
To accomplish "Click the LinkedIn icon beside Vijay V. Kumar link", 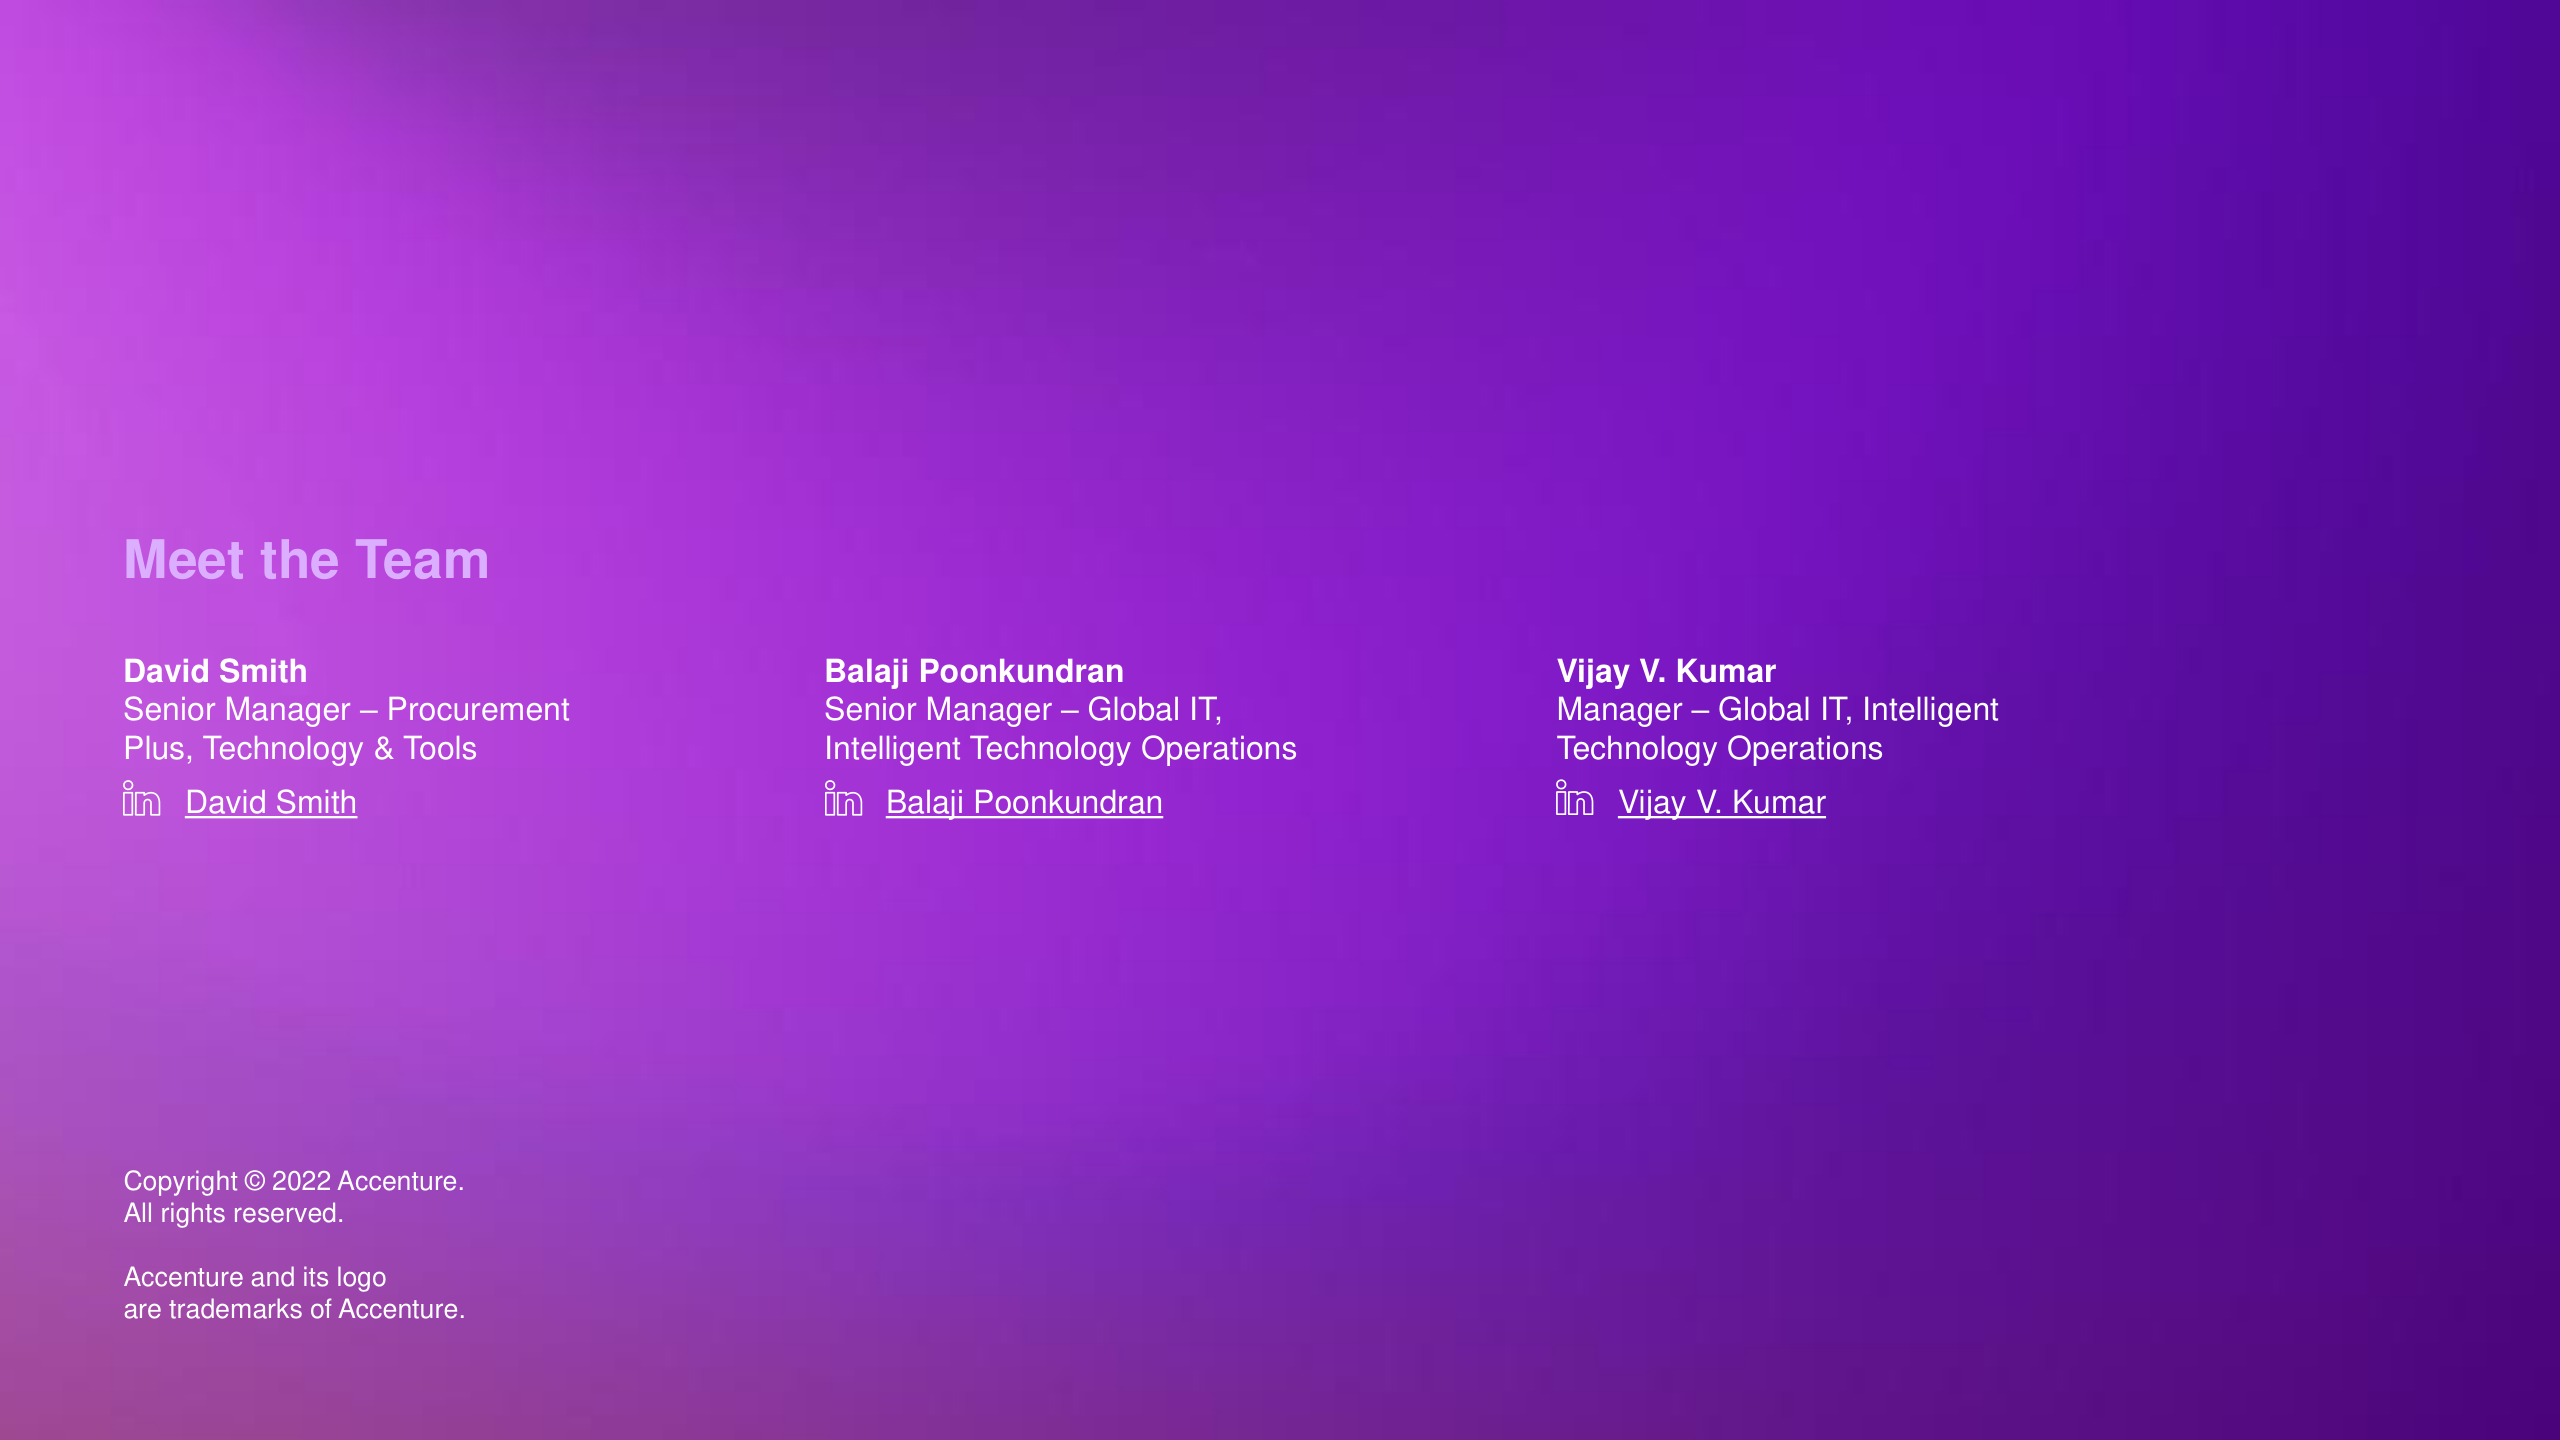I will click(x=1574, y=799).
